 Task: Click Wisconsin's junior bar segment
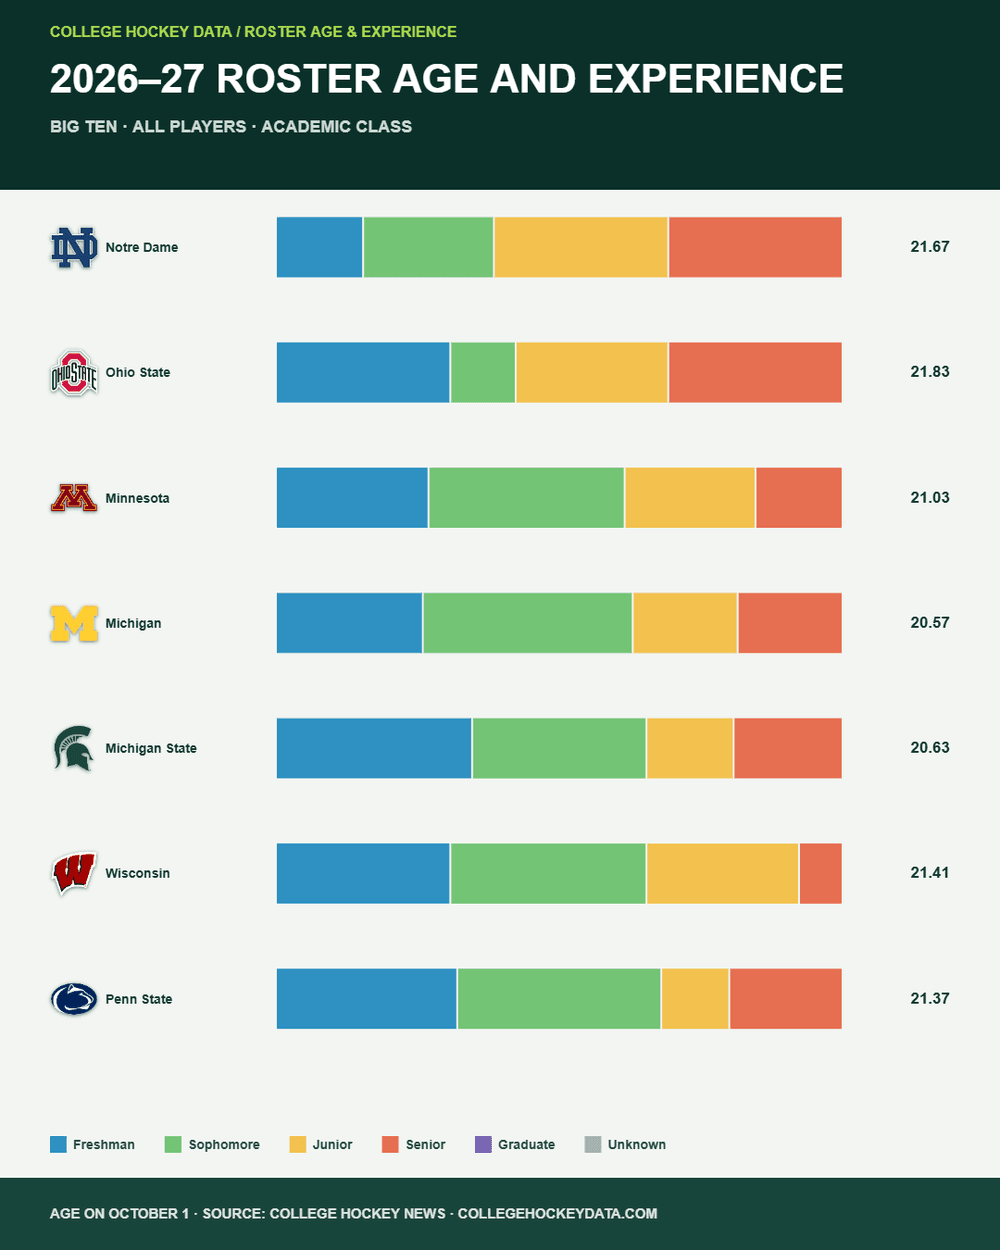point(723,873)
